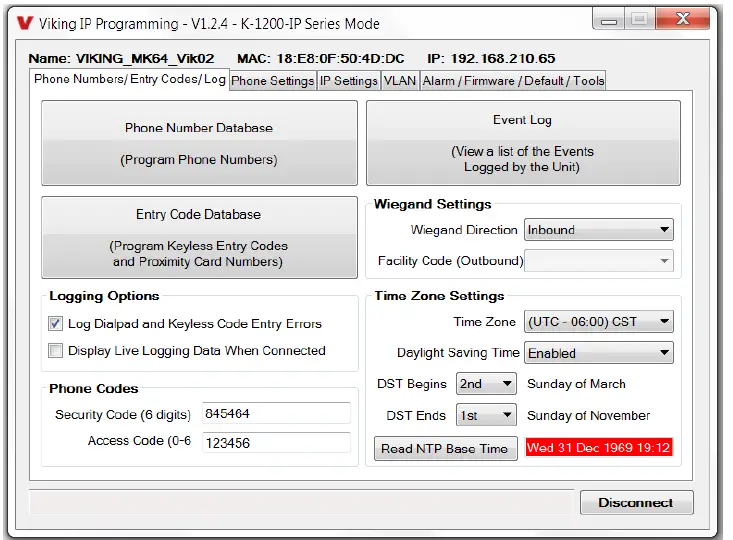The image size is (733, 540).
Task: Click the Wiegand Settings group heading
Action: pos(433,204)
